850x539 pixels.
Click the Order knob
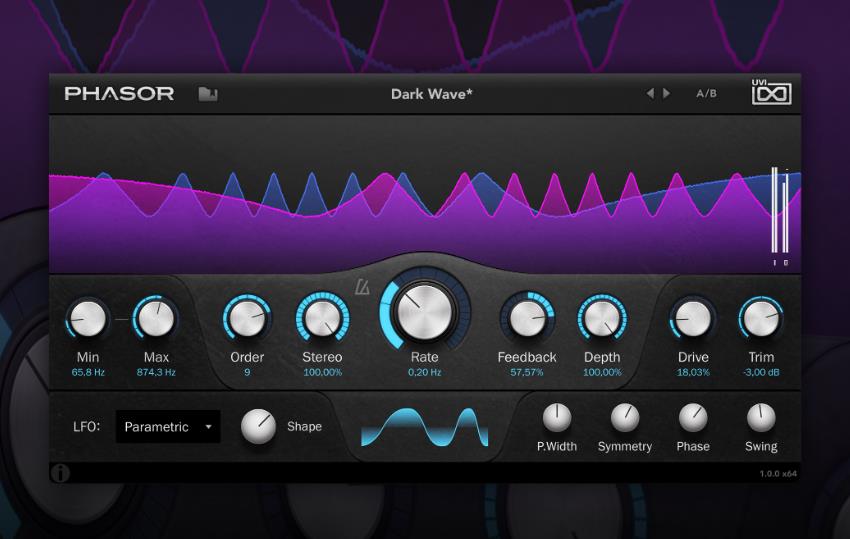pyautogui.click(x=247, y=318)
